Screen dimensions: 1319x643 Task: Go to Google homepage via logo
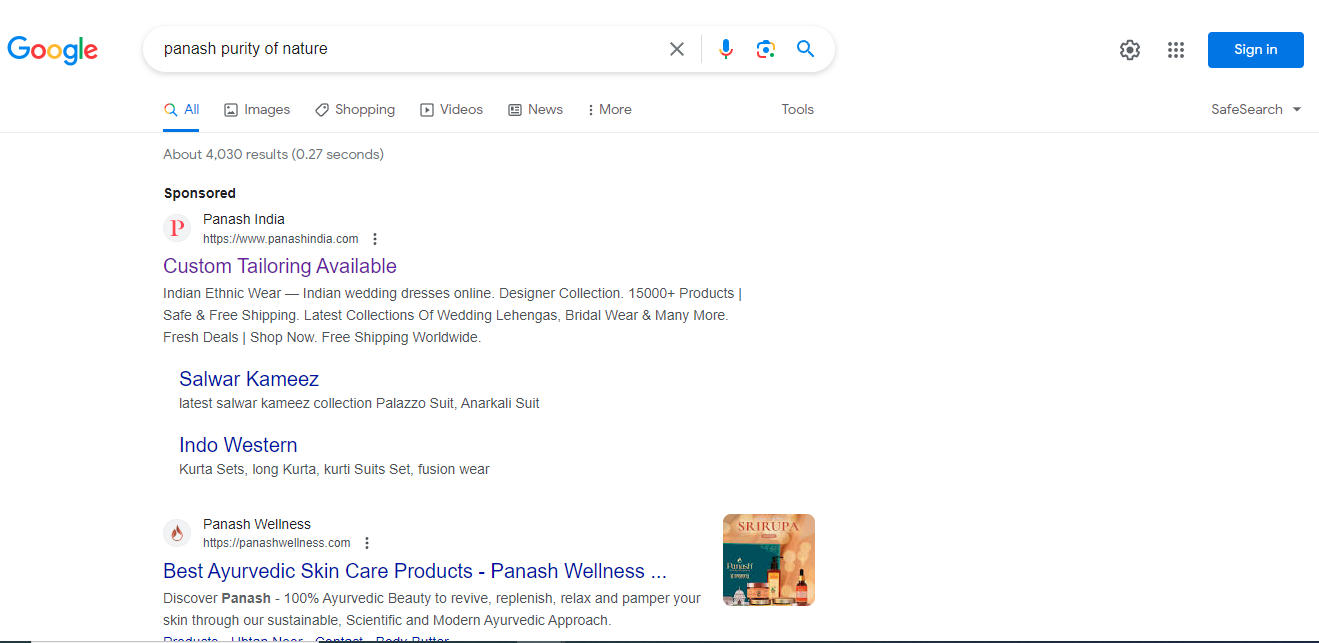pyautogui.click(x=52, y=50)
